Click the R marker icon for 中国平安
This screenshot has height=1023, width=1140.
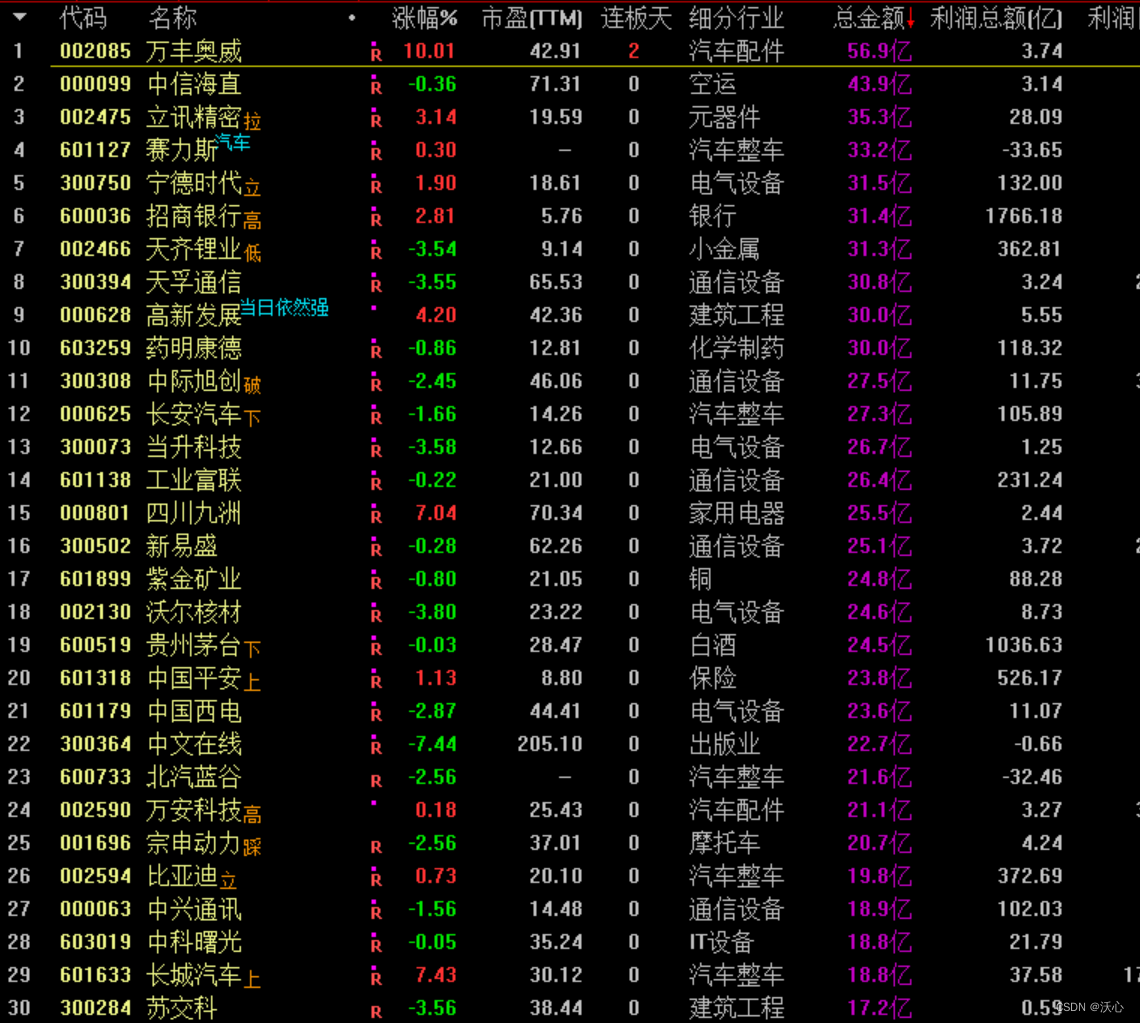pos(376,679)
